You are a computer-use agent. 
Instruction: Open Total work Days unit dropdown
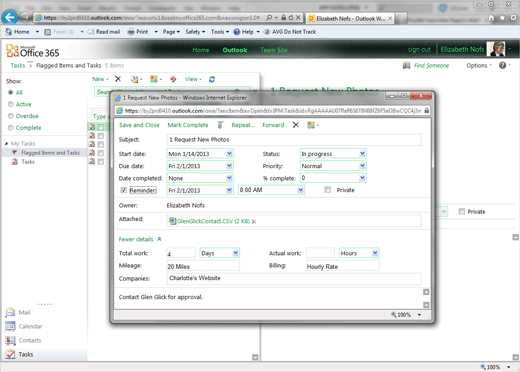pyautogui.click(x=235, y=253)
